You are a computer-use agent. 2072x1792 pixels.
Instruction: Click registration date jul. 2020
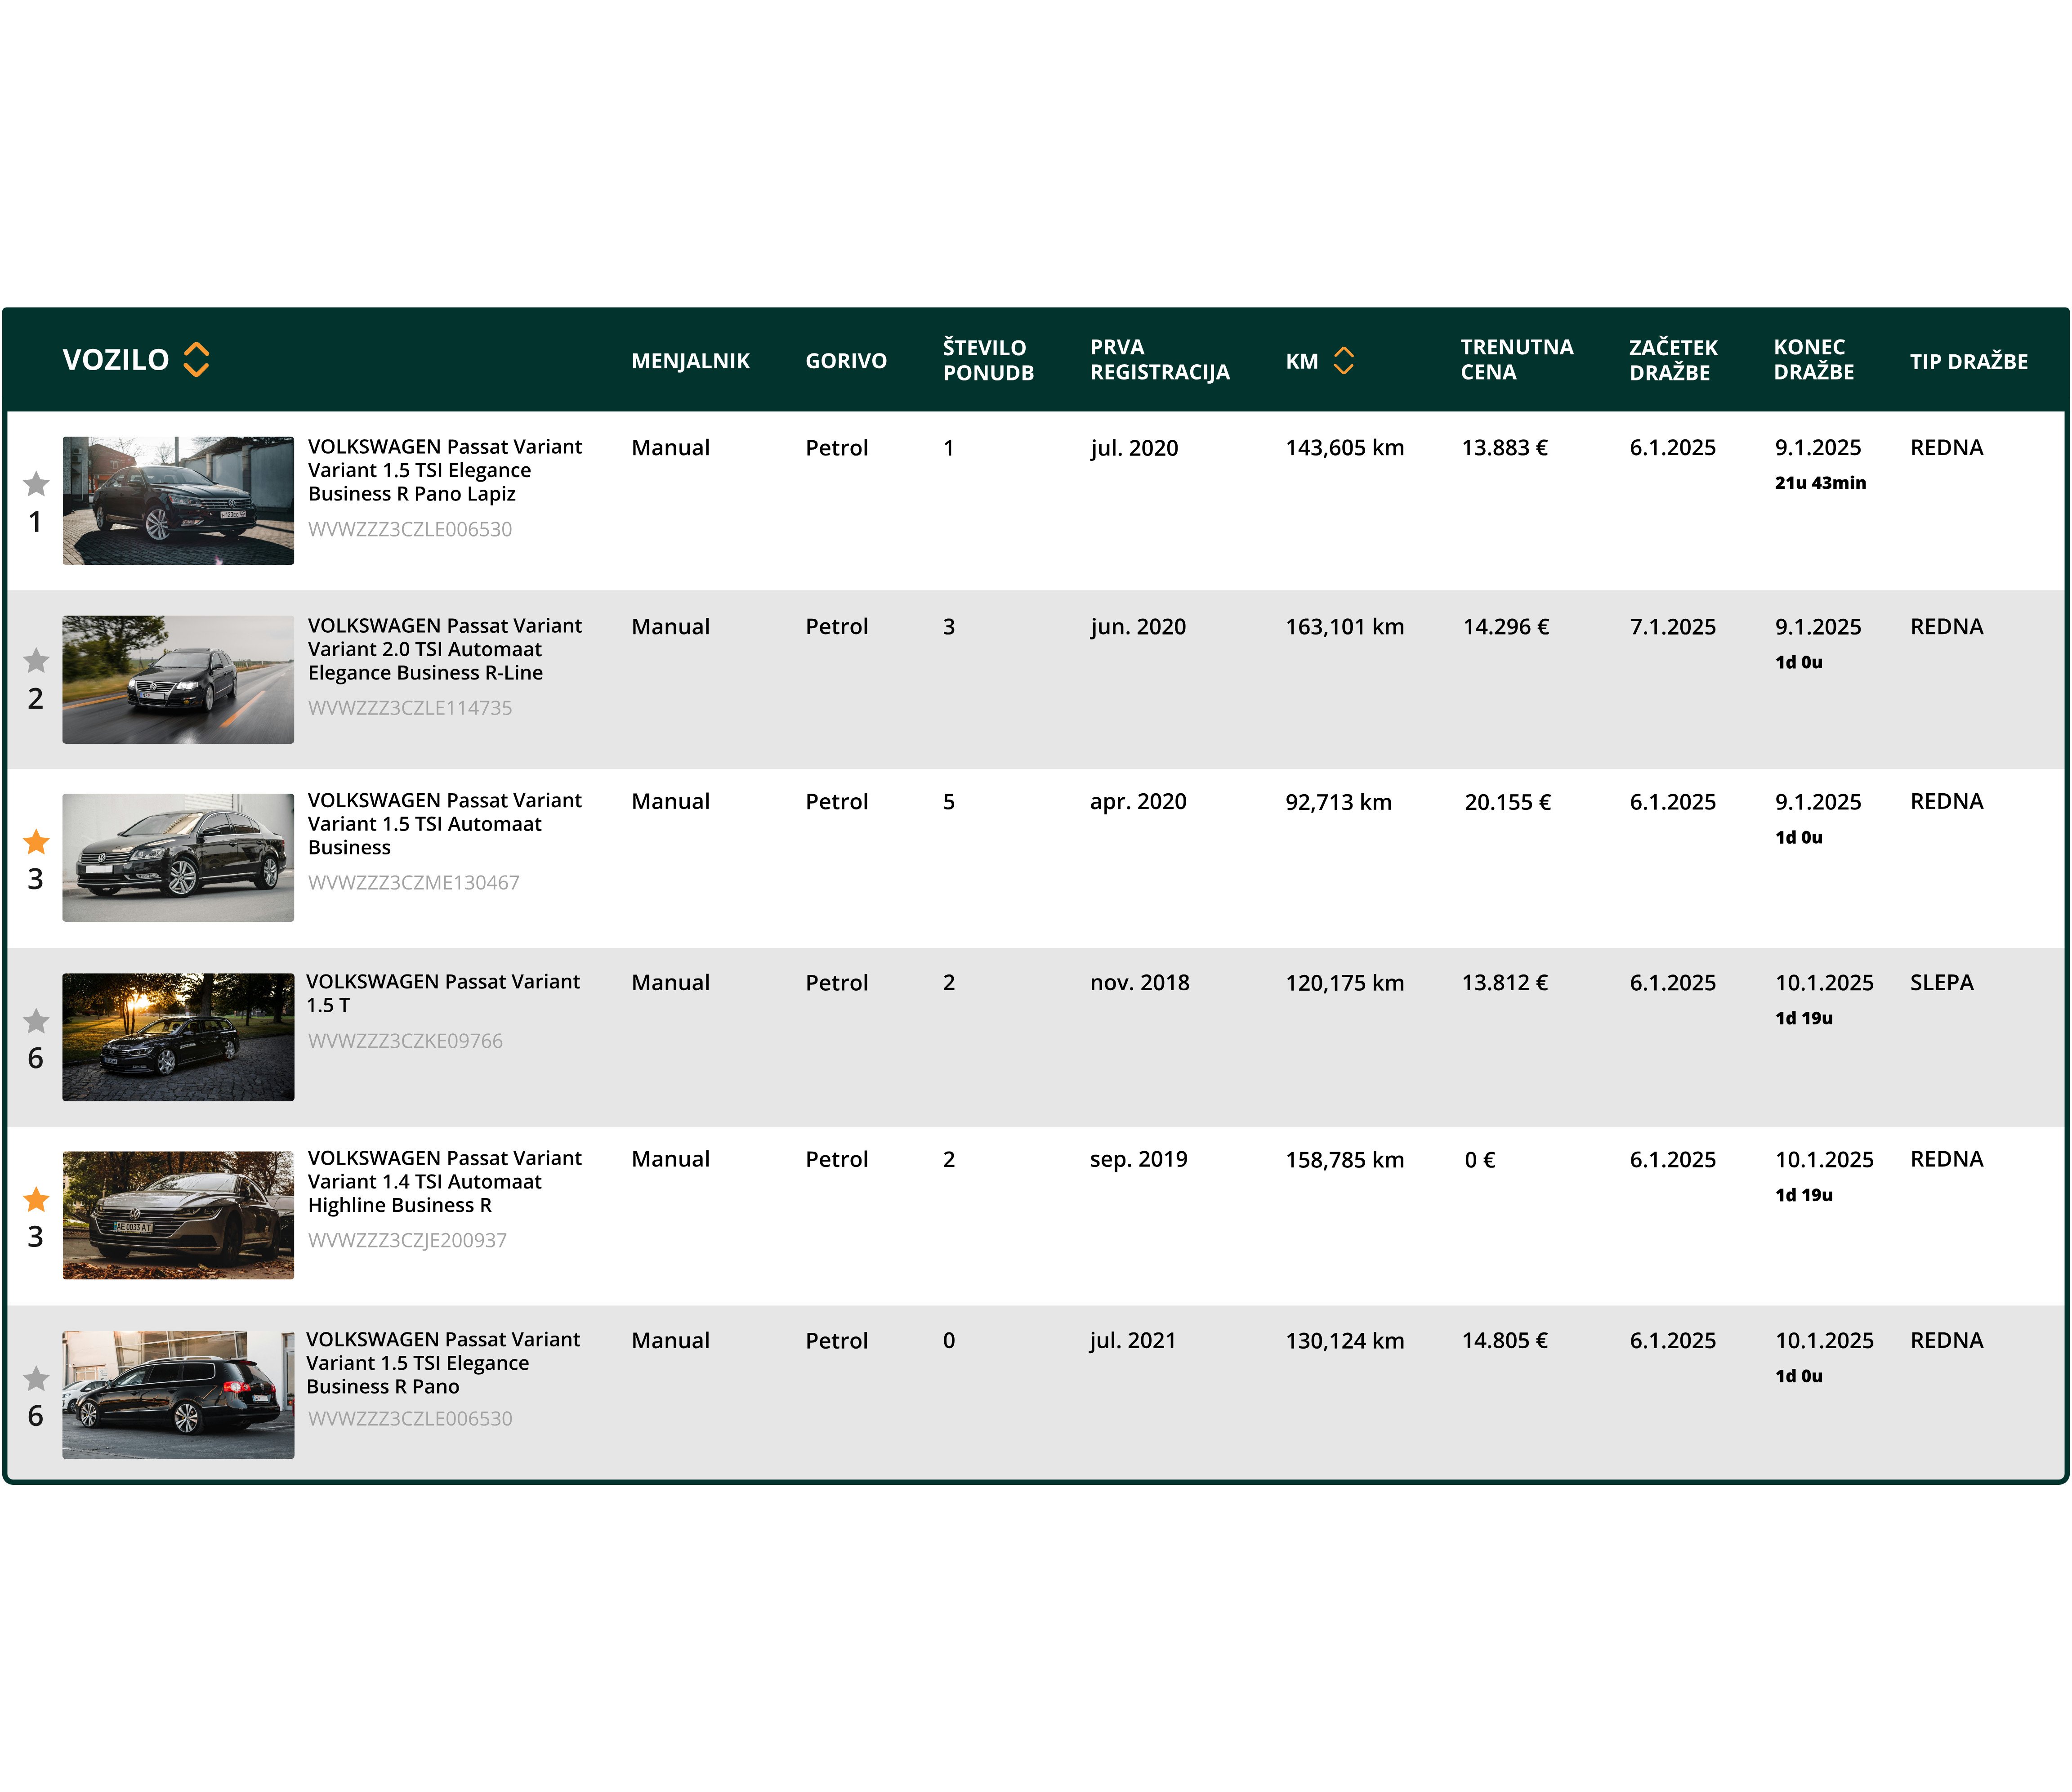coord(1134,448)
